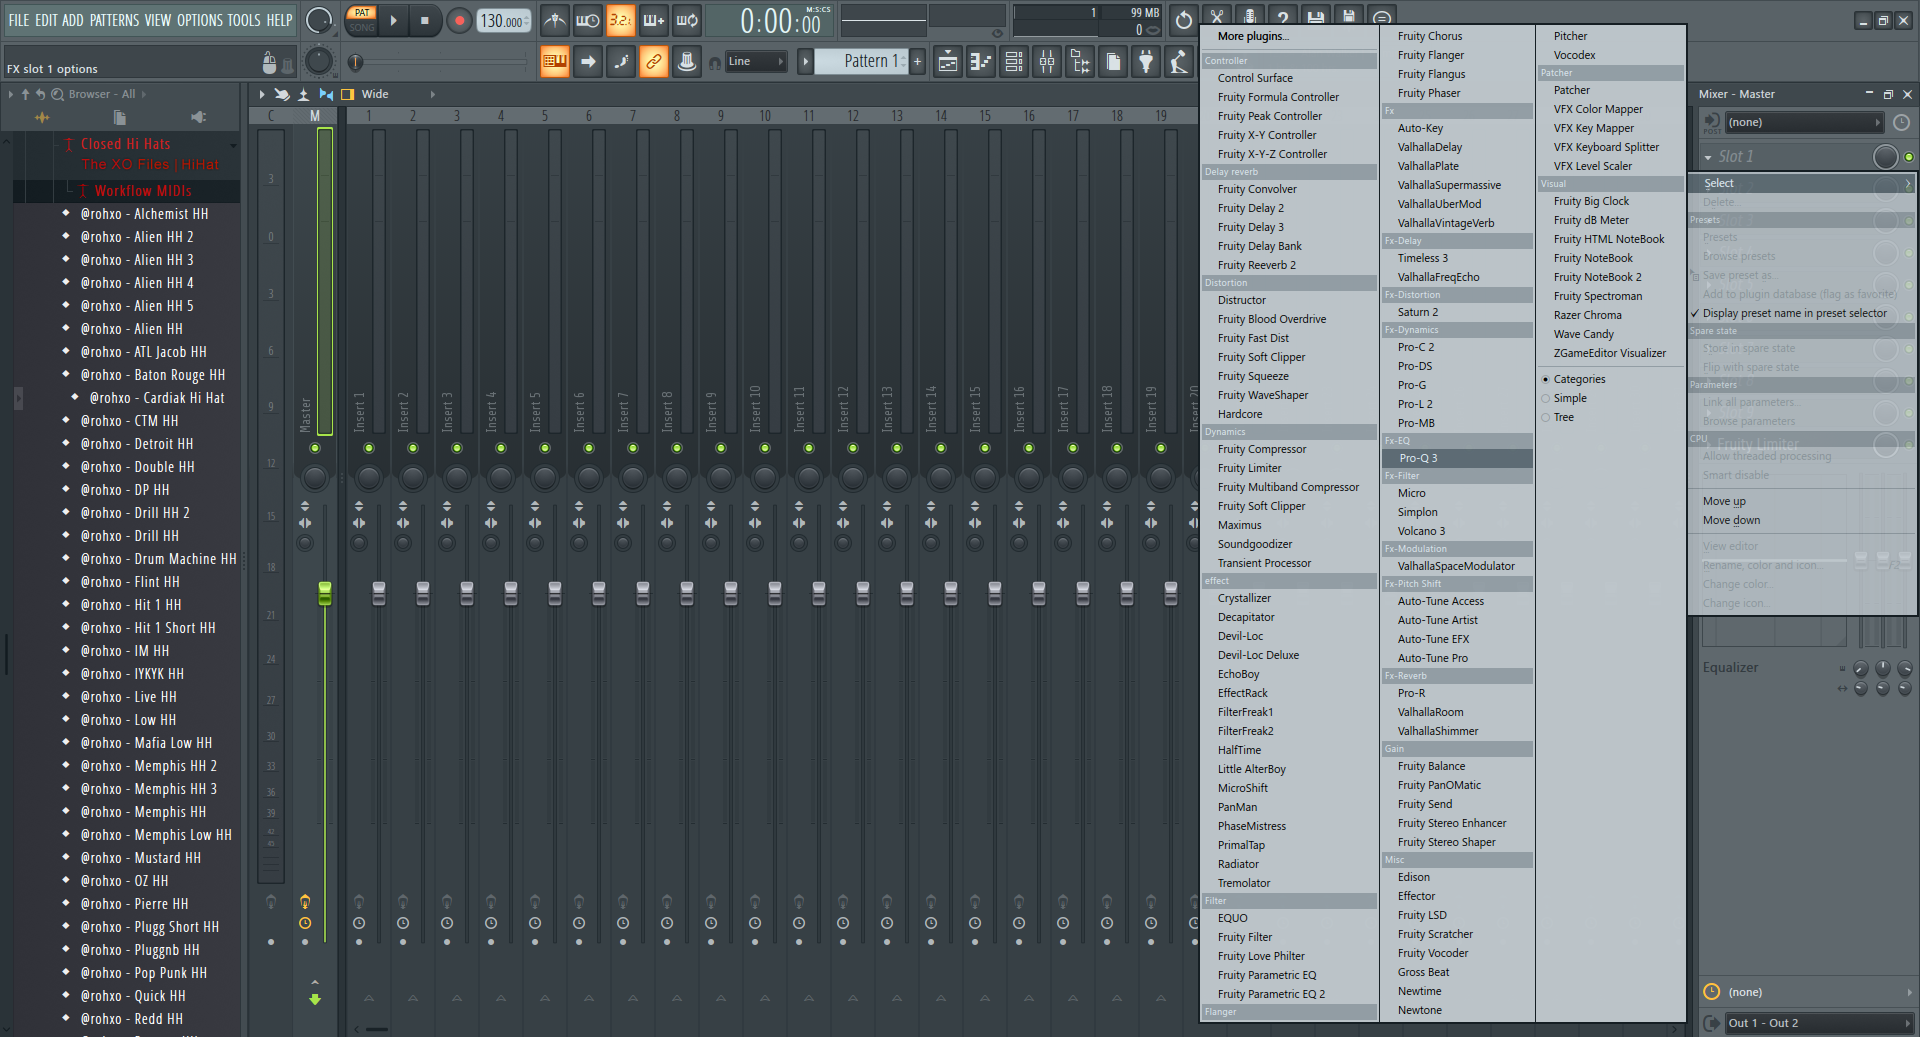Open the plugin picker plug icon
The image size is (1920, 1037).
pos(1146,62)
